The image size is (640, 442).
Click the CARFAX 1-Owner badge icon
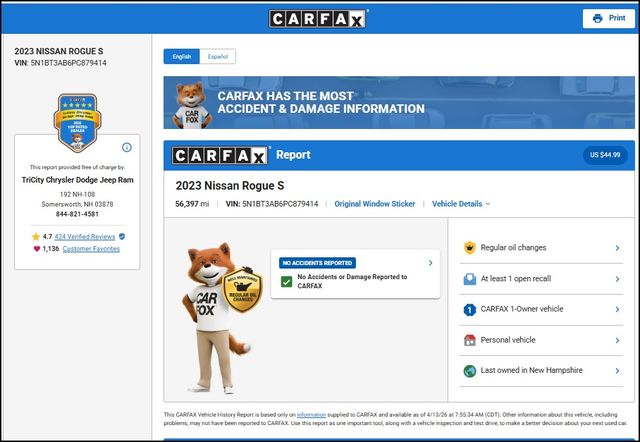click(468, 310)
